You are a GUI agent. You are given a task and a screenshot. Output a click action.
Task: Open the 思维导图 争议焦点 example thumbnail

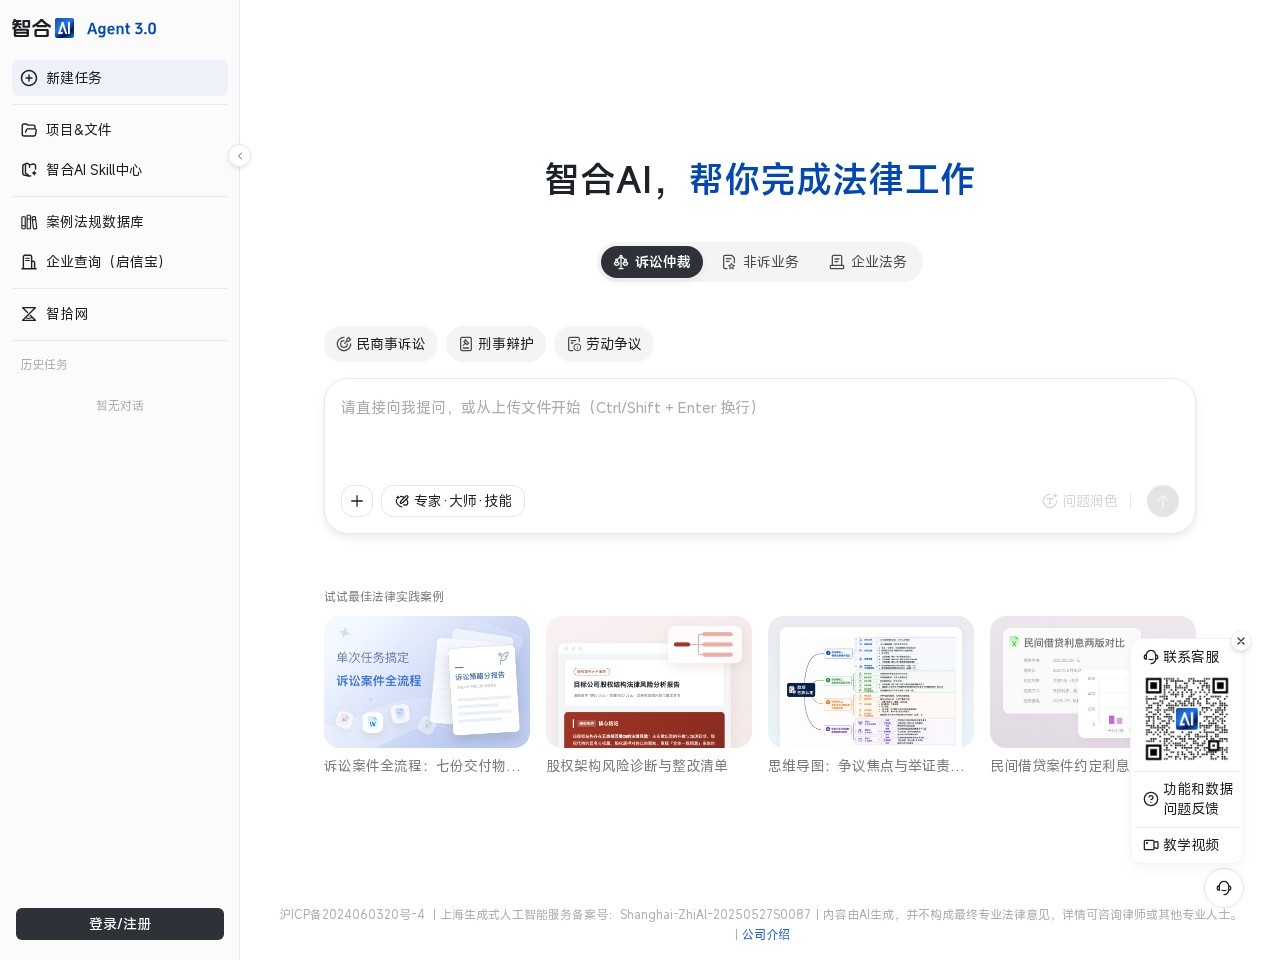coord(871,682)
